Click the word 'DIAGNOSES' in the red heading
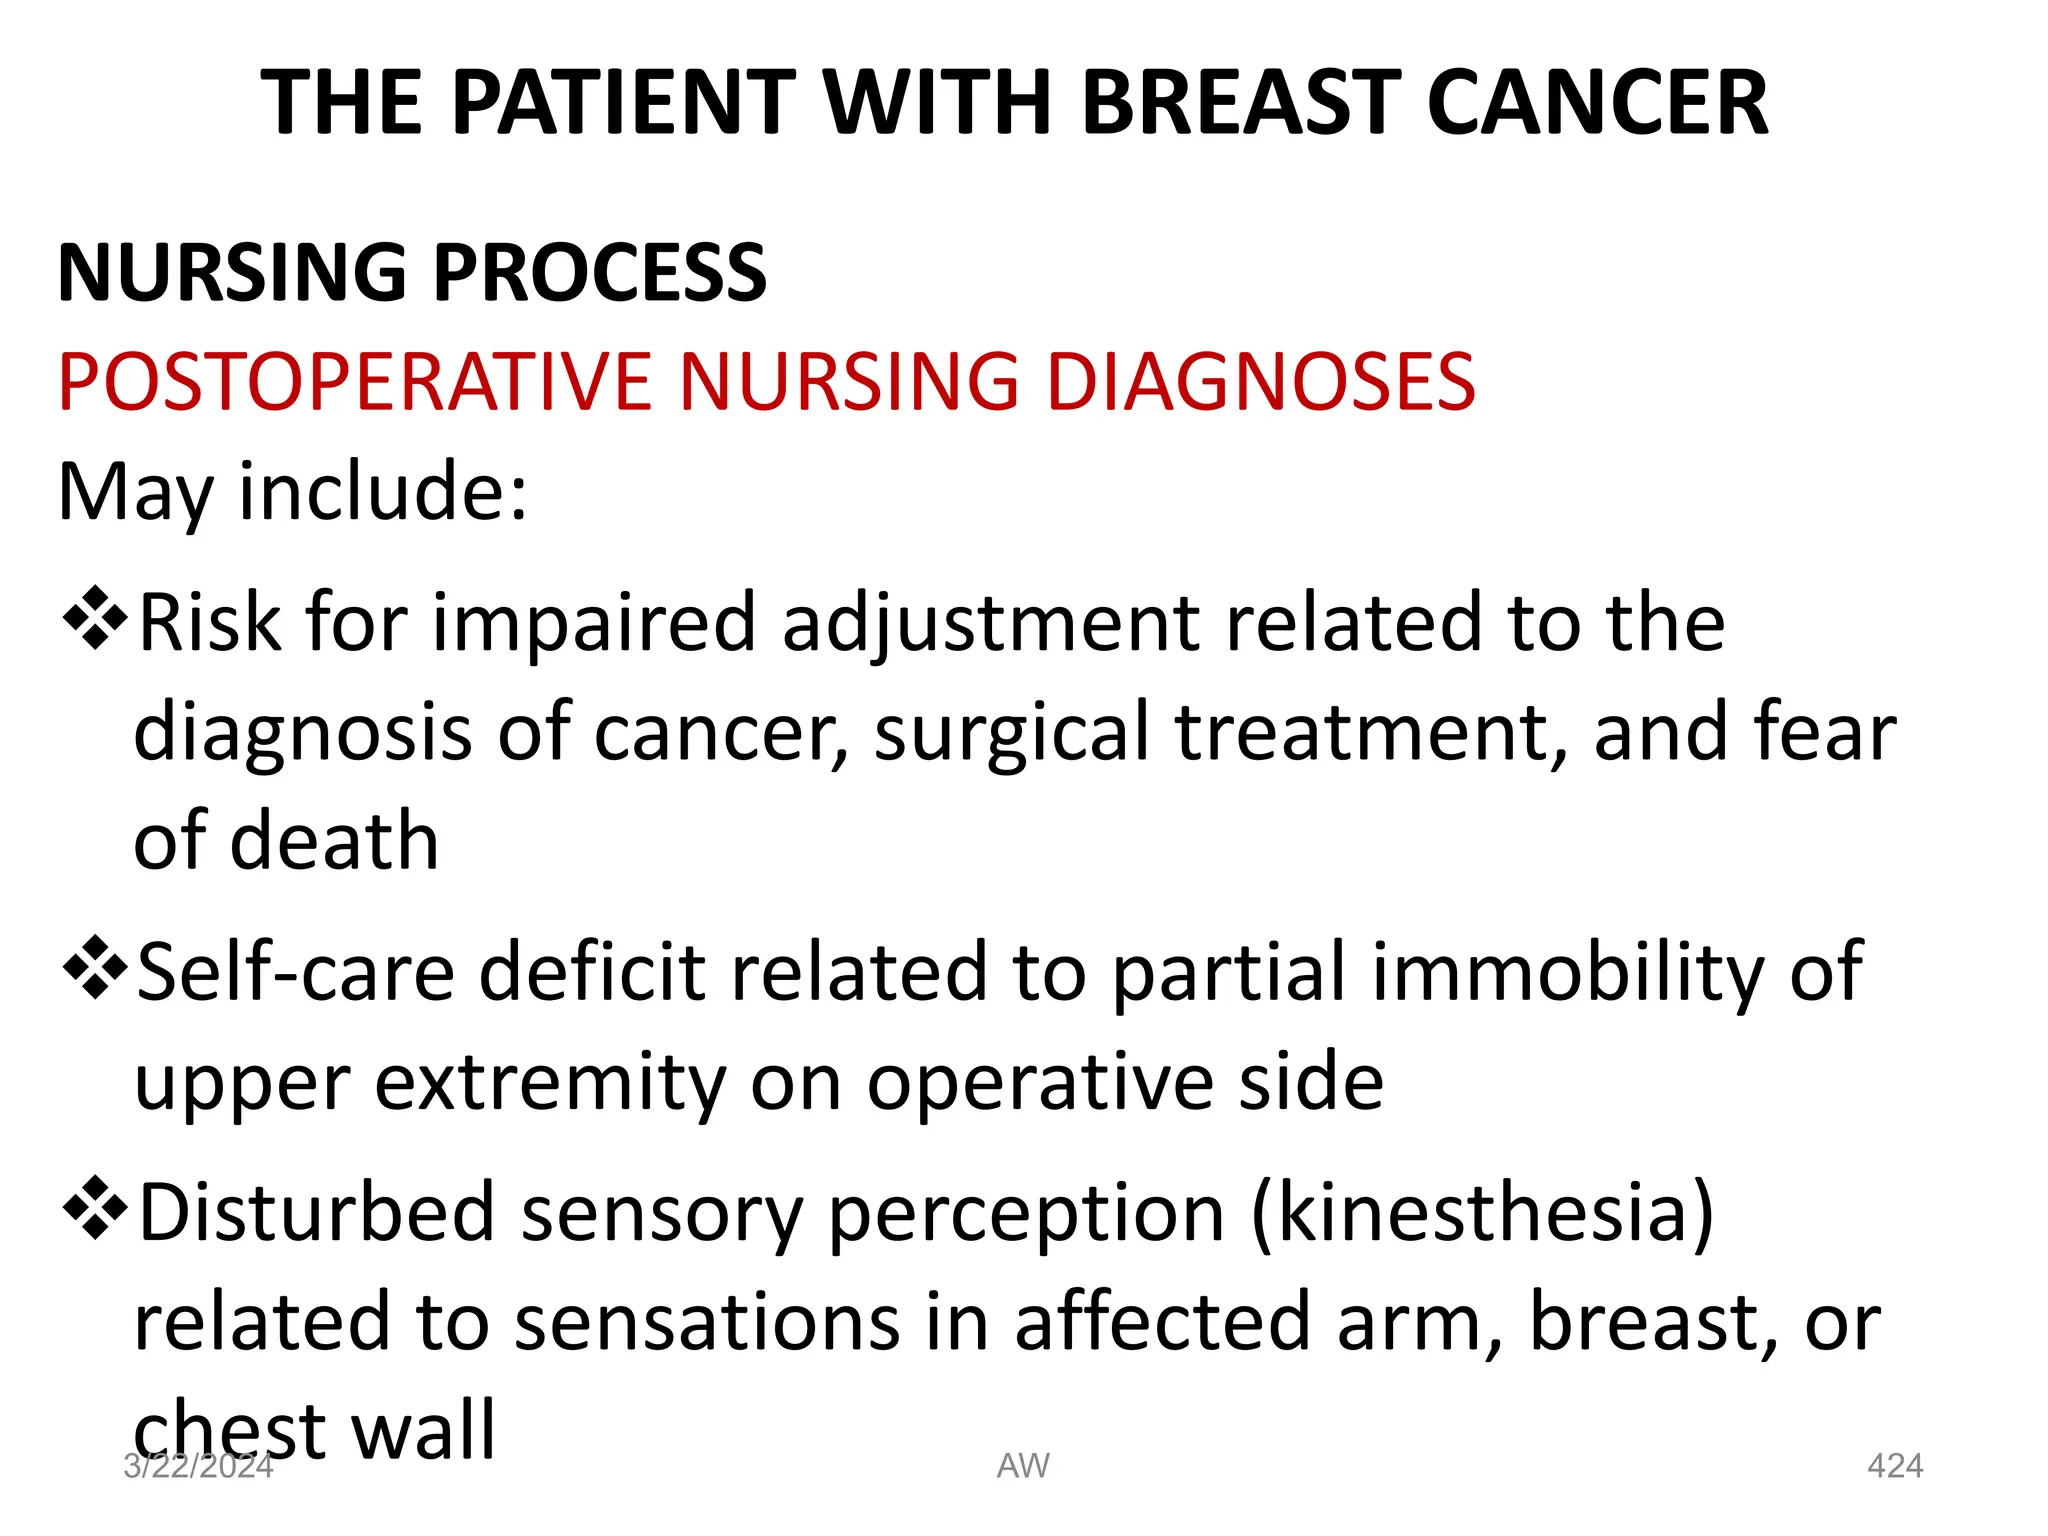Viewport: 2048px width, 1536px height. (x=1260, y=381)
